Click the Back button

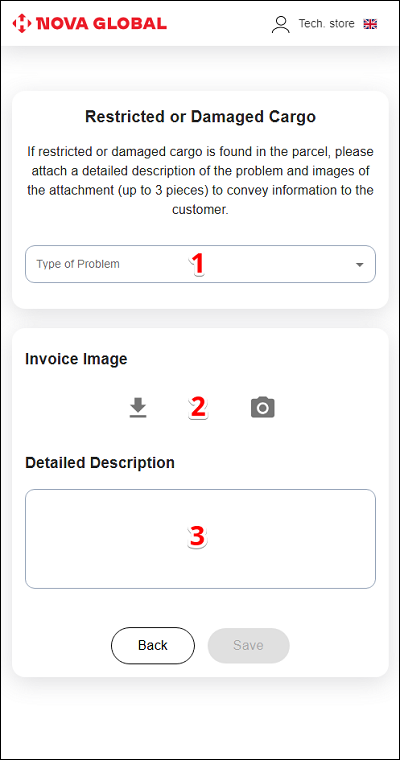[x=153, y=645]
